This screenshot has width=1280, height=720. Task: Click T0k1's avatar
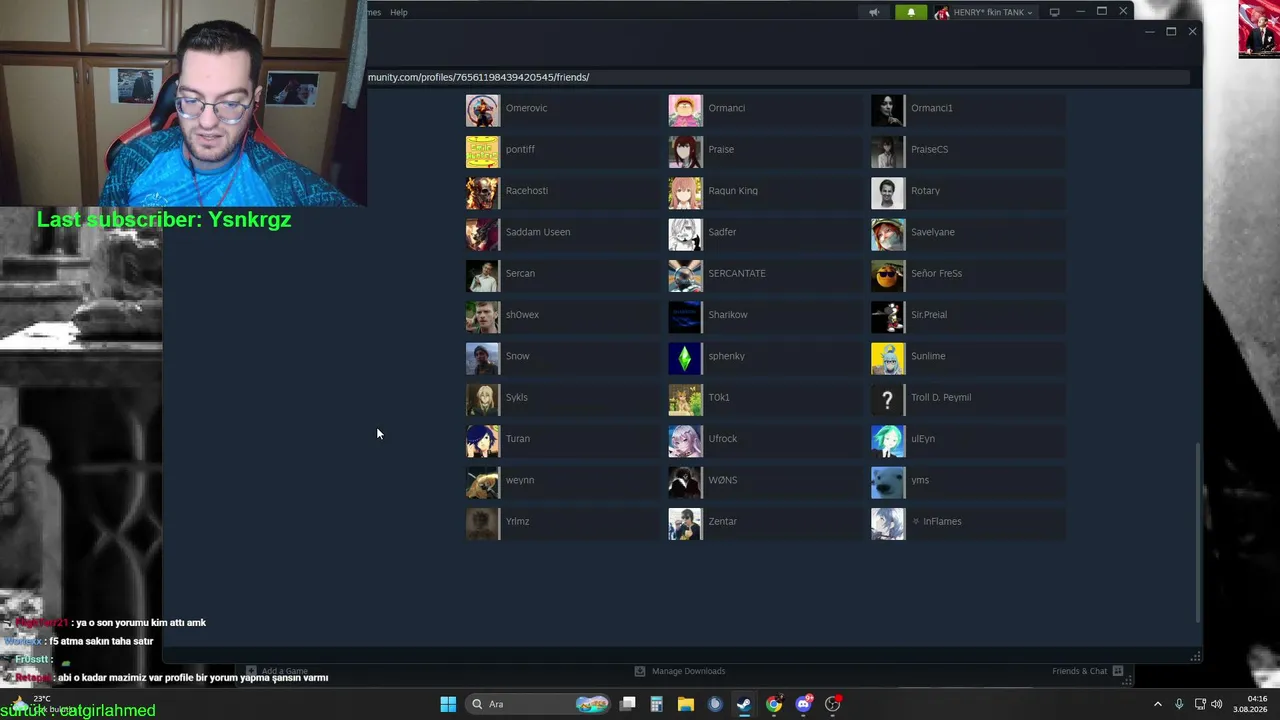(685, 399)
